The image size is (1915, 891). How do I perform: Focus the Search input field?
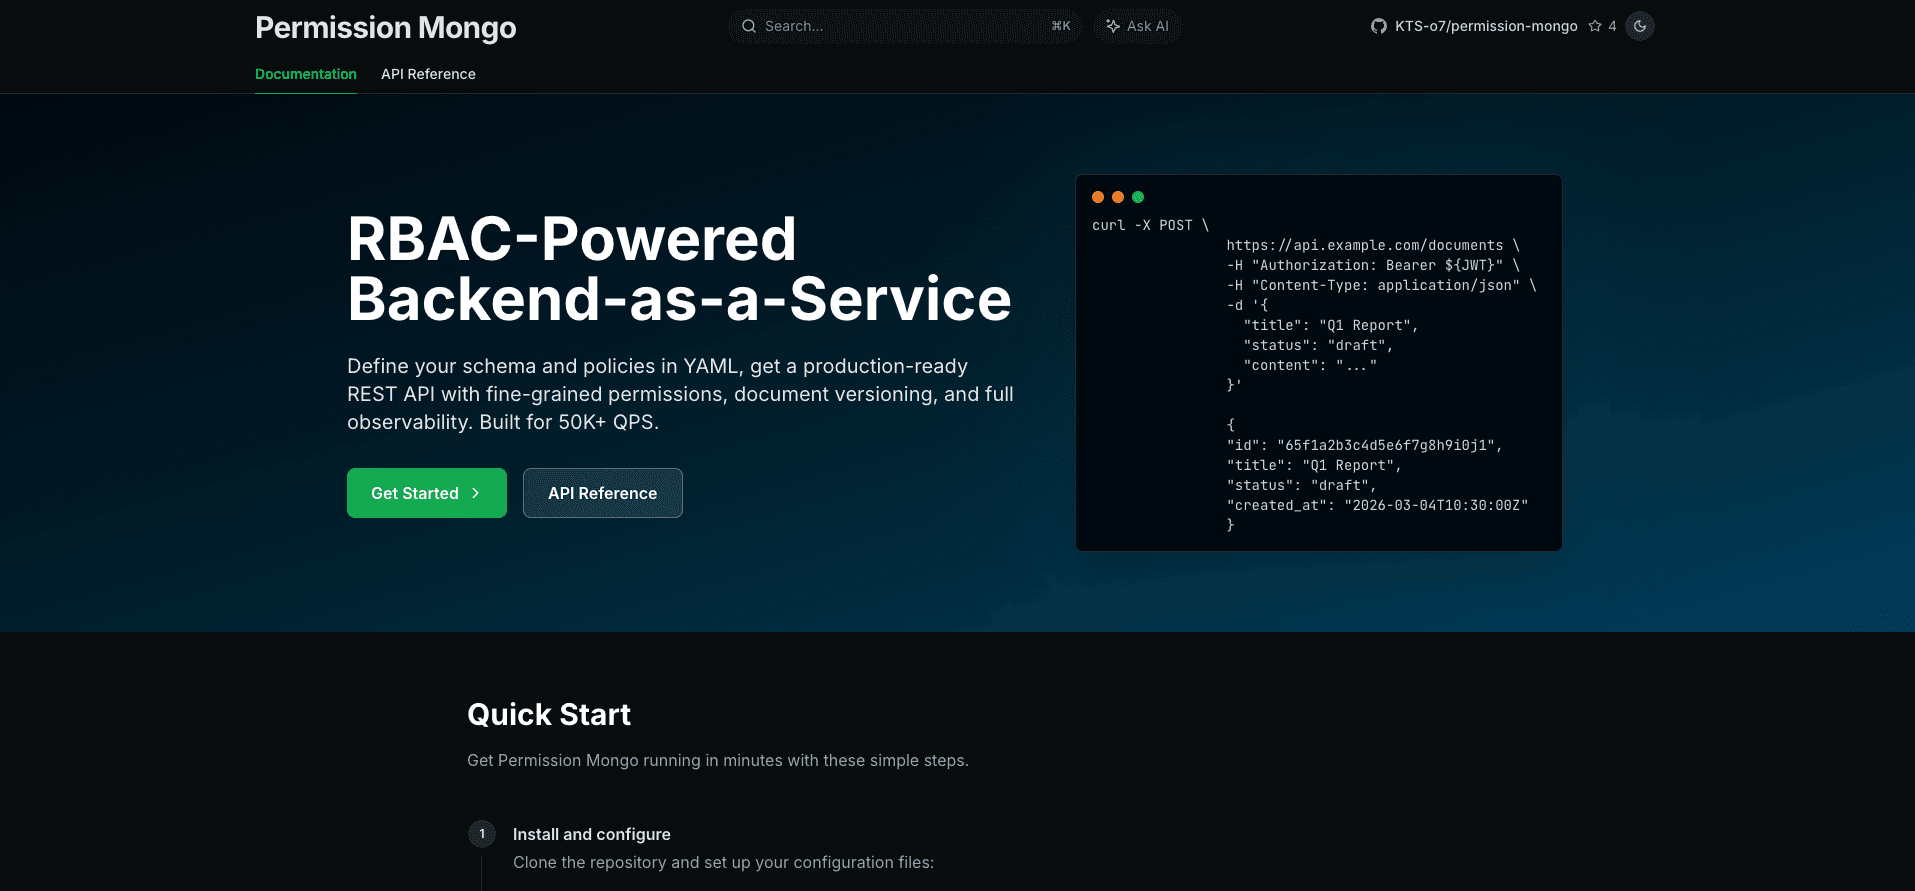[x=900, y=26]
